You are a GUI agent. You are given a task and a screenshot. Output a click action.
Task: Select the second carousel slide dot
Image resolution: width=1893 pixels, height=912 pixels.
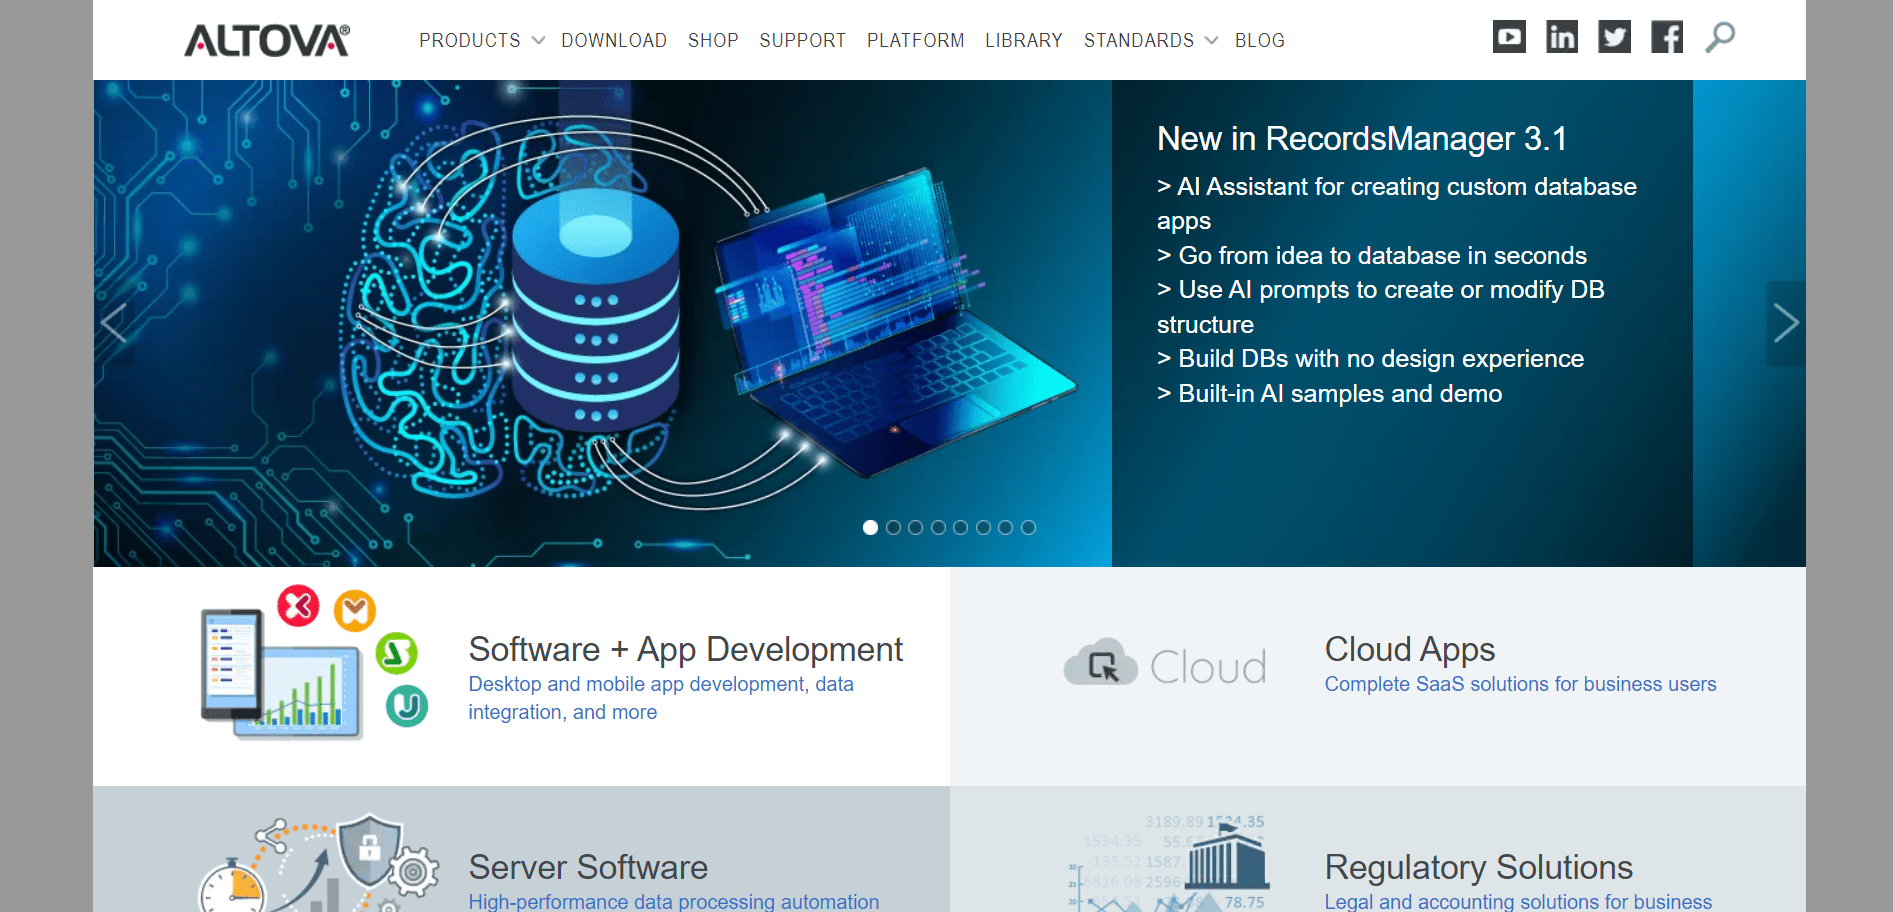coord(893,527)
